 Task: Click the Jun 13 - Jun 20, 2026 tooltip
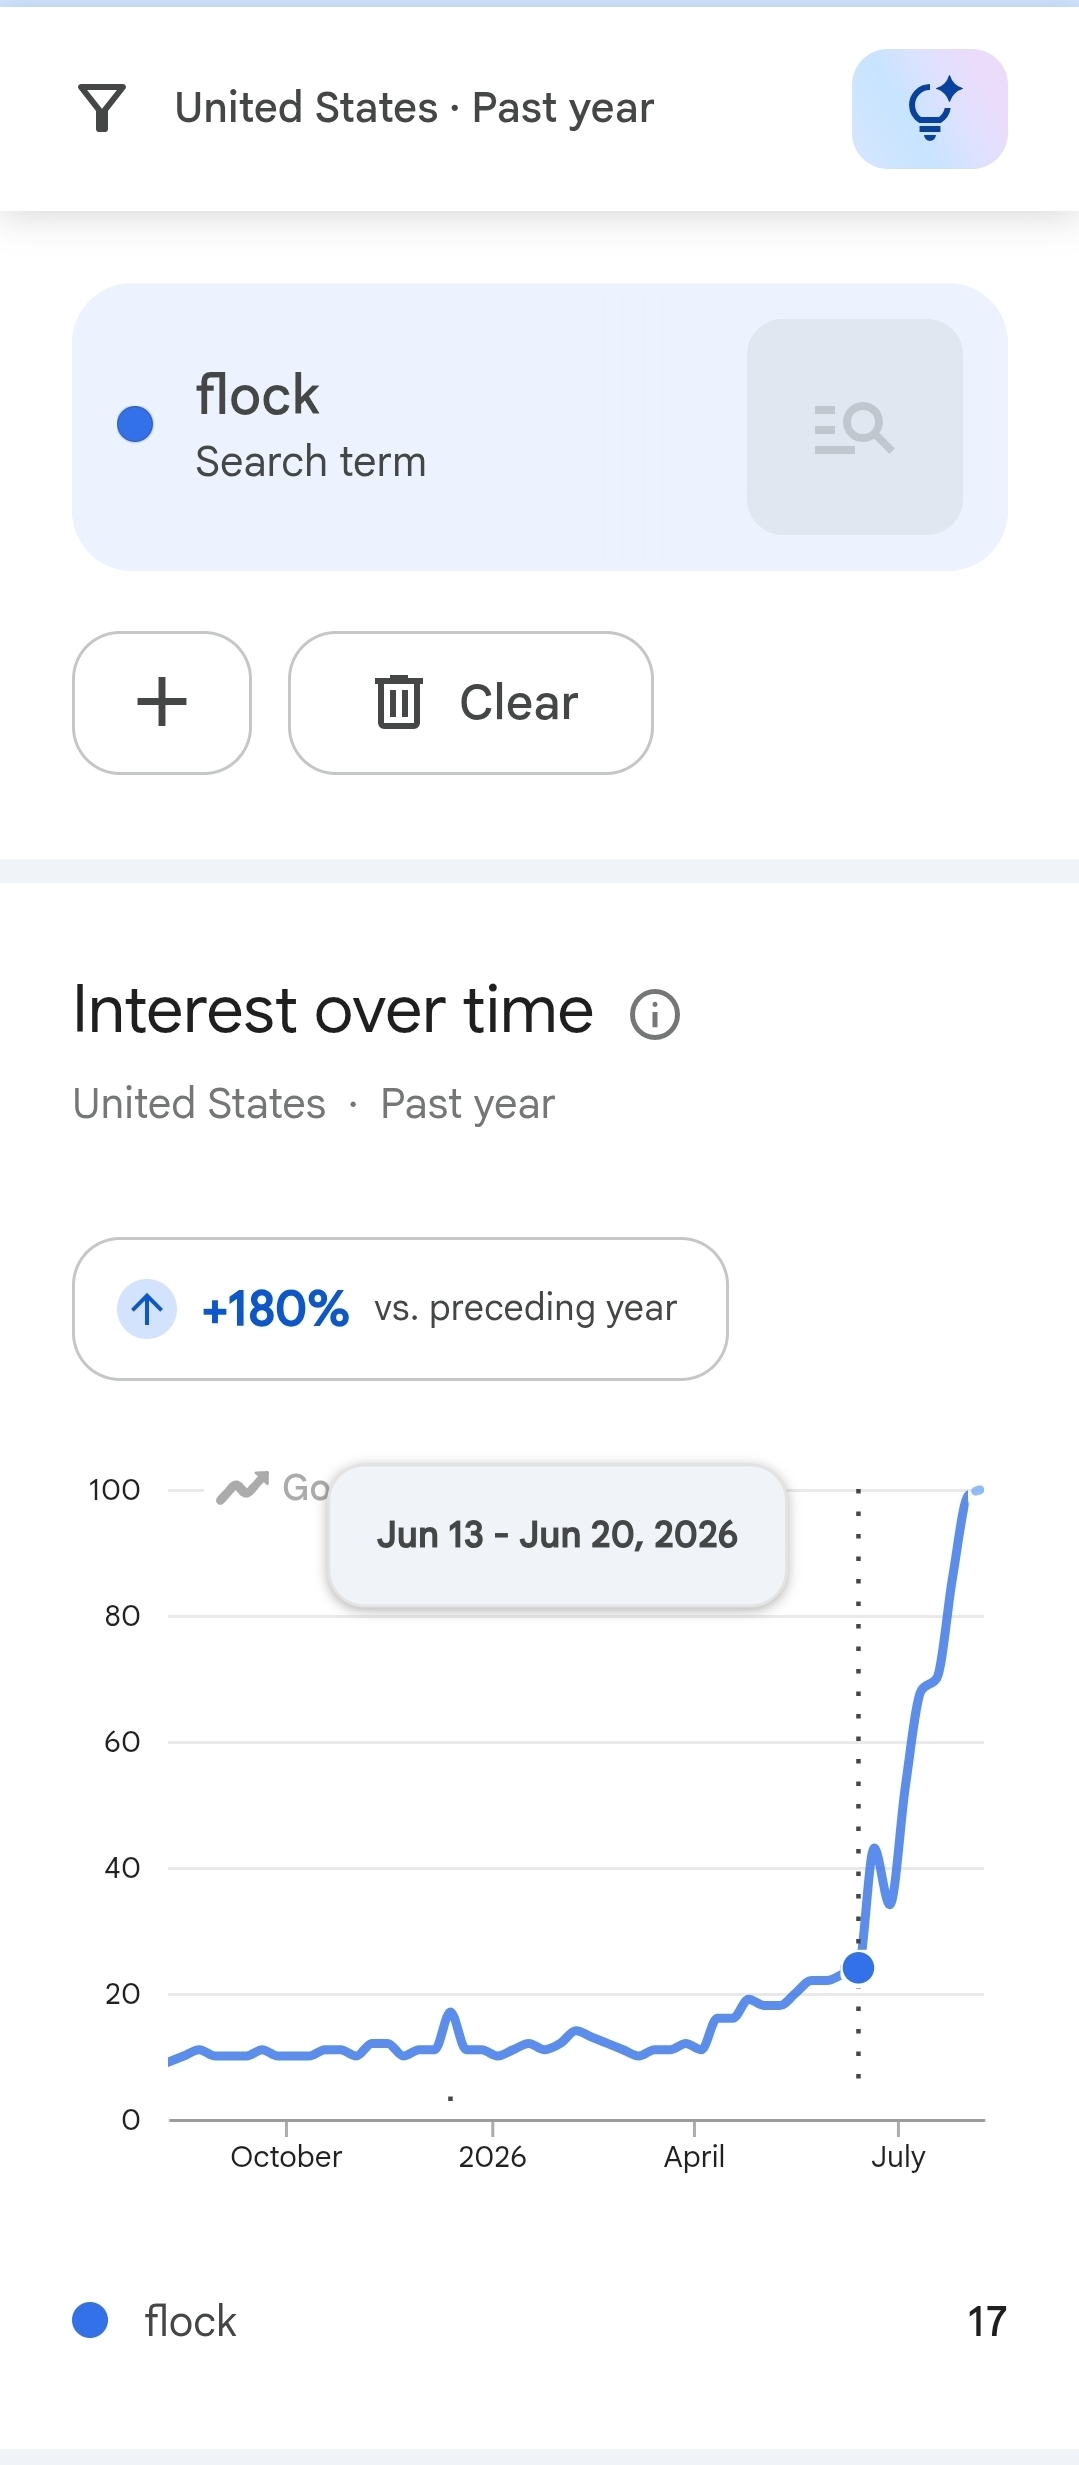(x=557, y=1536)
